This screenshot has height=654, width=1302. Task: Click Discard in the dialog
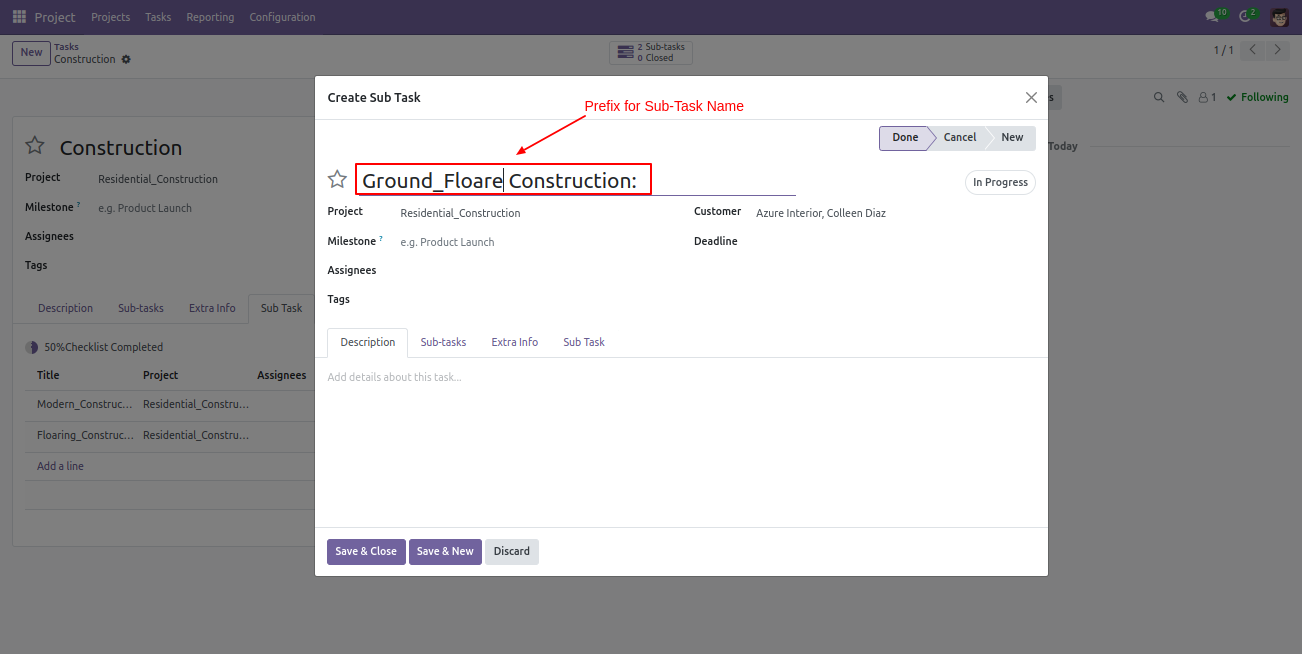click(x=512, y=552)
